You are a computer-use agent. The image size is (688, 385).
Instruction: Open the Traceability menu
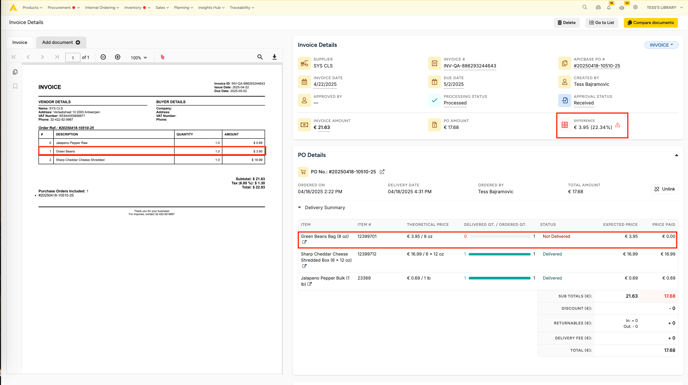pyautogui.click(x=242, y=8)
